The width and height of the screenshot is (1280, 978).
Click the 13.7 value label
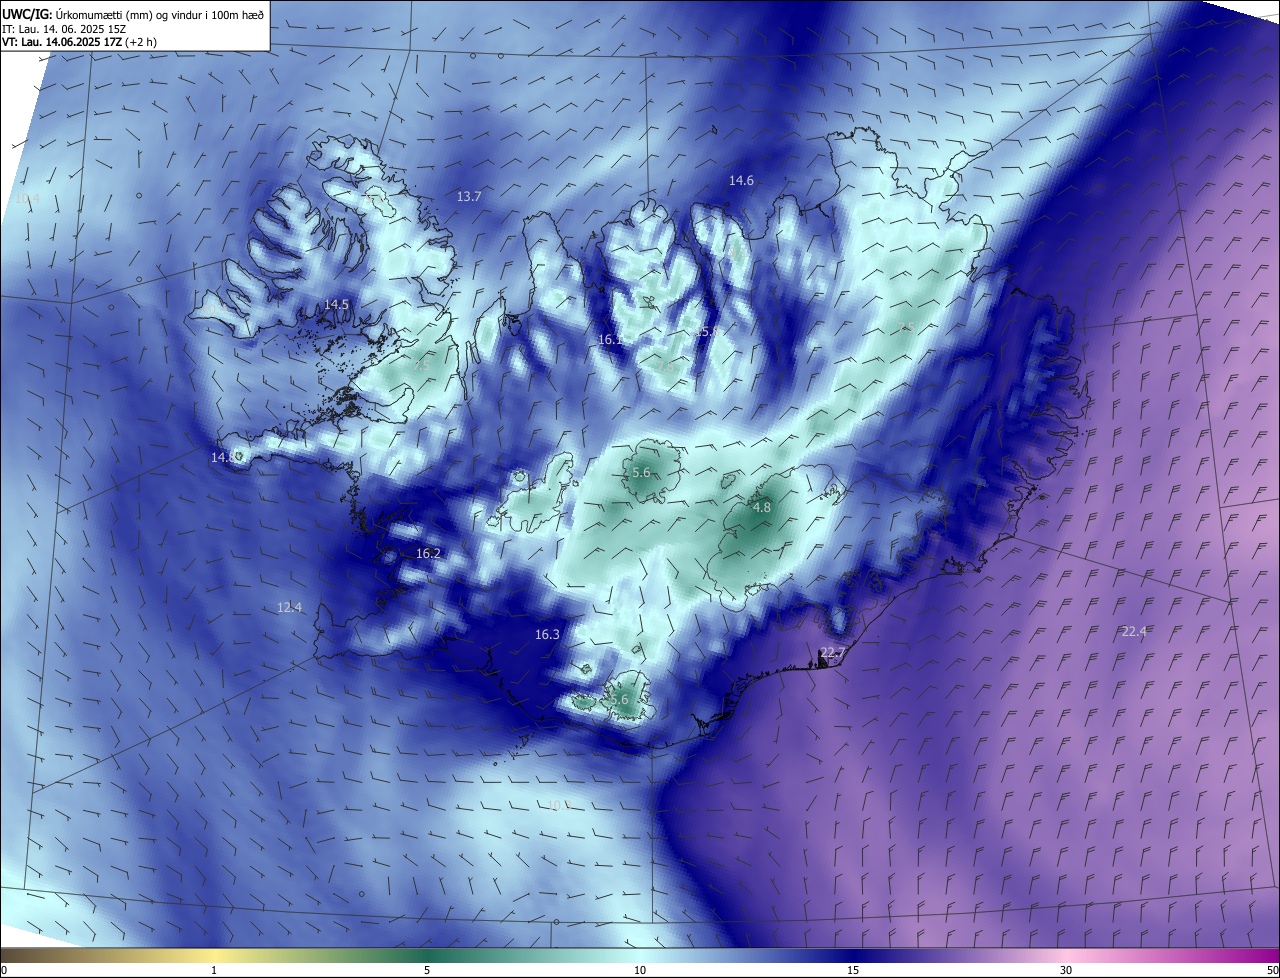pyautogui.click(x=469, y=197)
